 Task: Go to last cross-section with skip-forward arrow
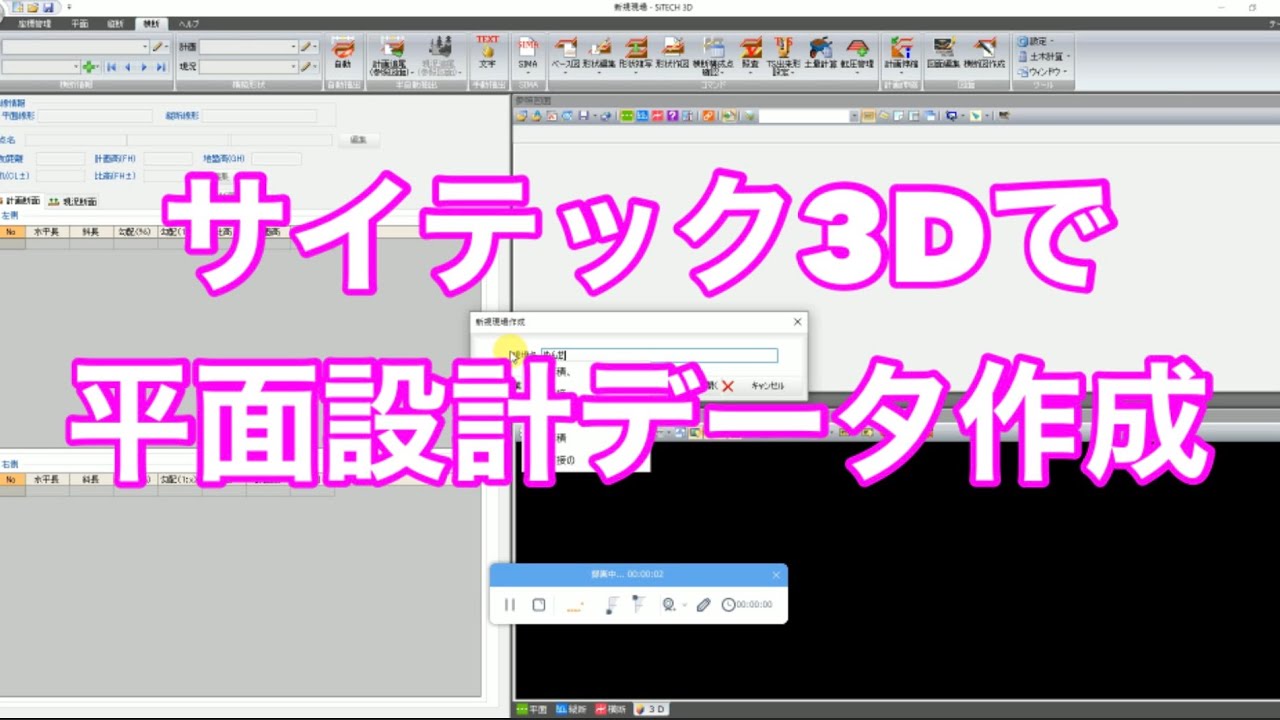coord(162,67)
